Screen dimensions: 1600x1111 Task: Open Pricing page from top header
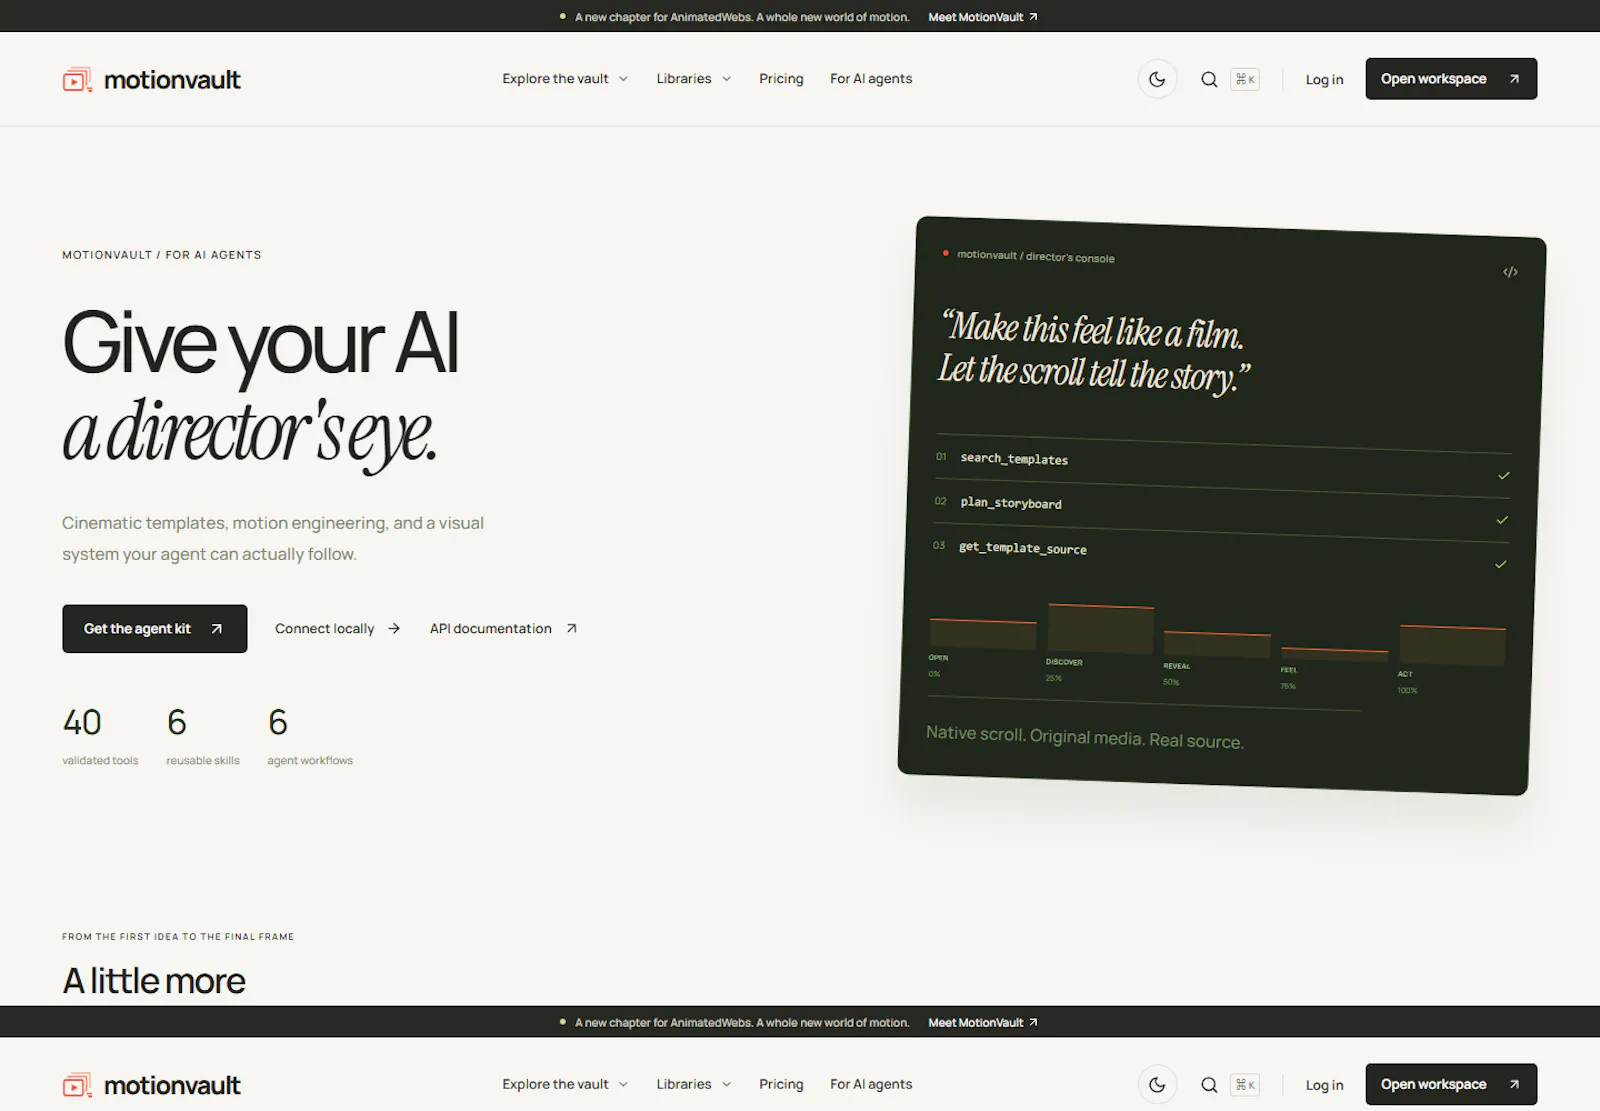781,79
